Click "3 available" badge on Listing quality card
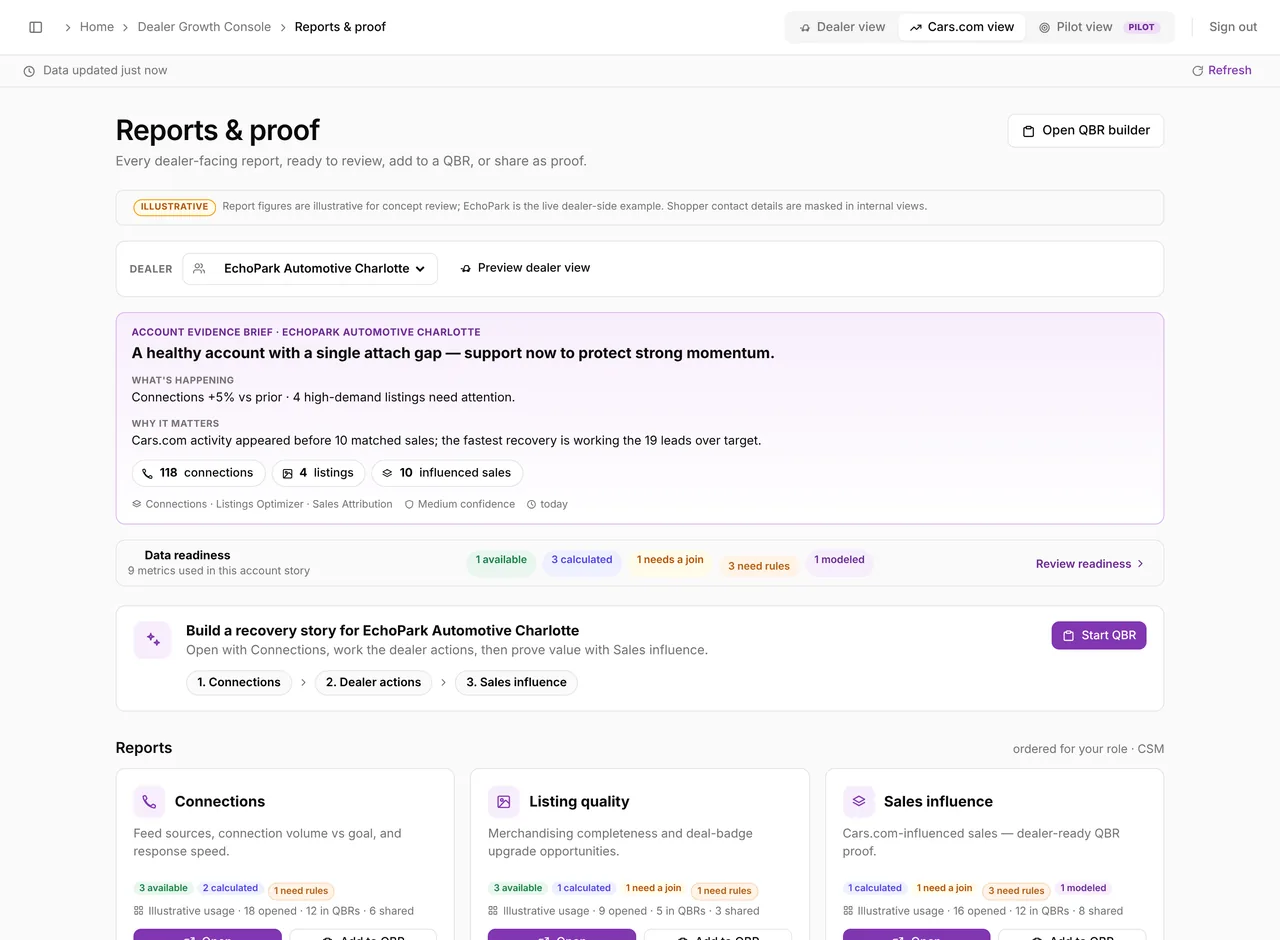1280x940 pixels. [518, 888]
